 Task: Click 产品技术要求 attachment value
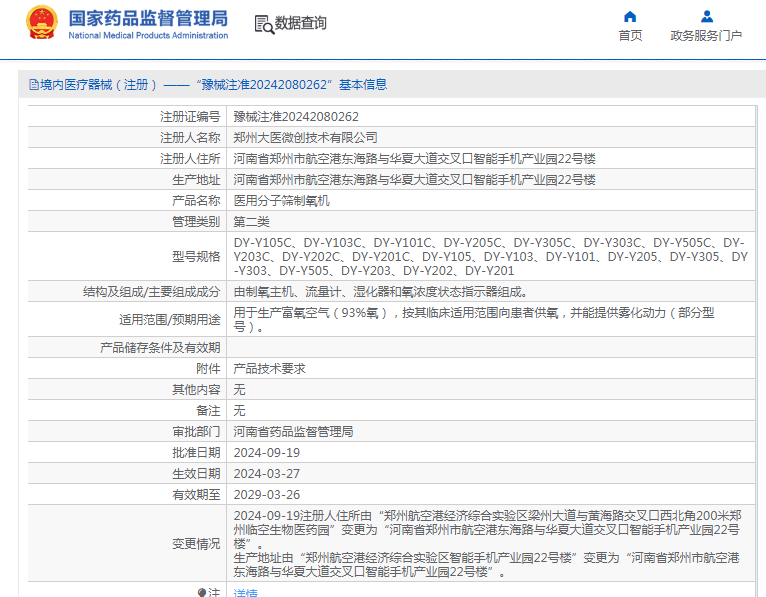click(x=269, y=369)
